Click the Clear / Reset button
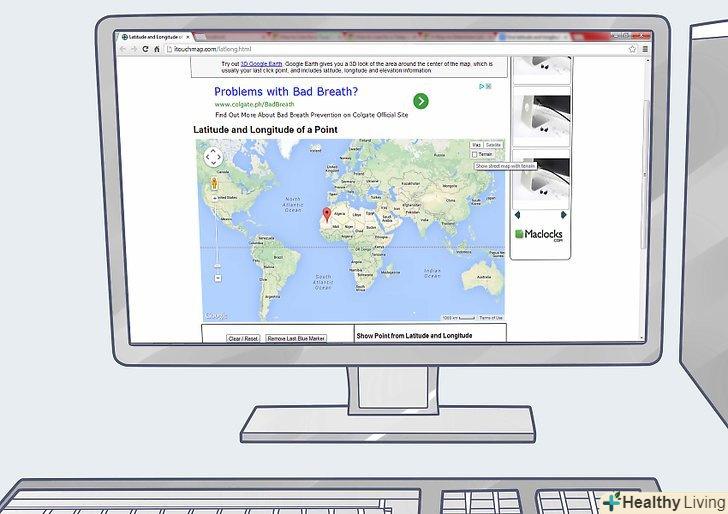This screenshot has width=728, height=514. (x=243, y=338)
